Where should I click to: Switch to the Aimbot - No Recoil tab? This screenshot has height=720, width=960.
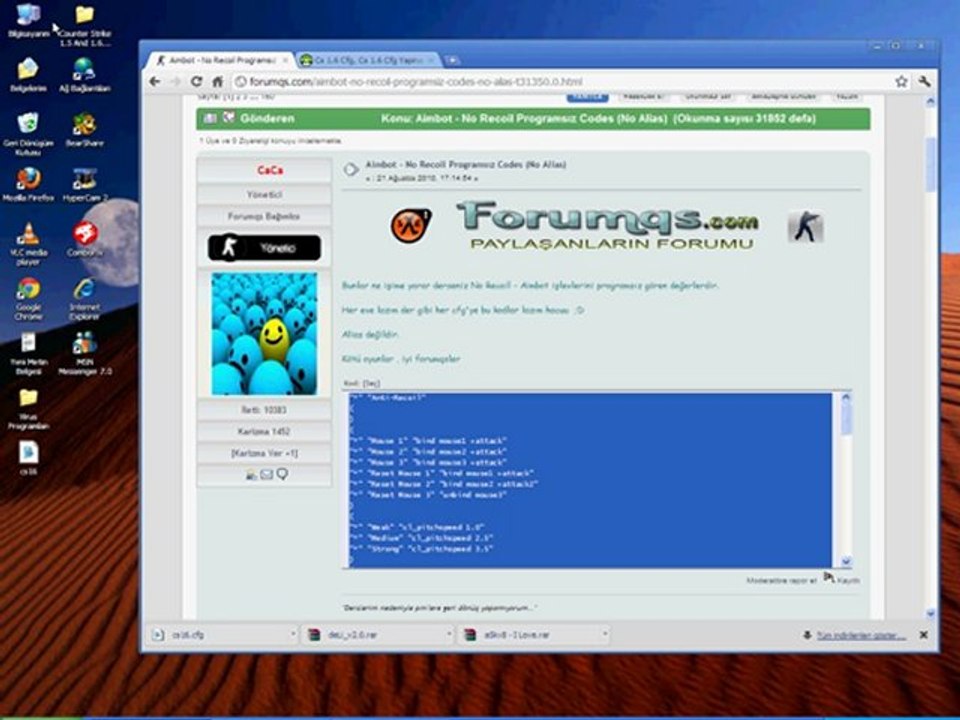222,60
